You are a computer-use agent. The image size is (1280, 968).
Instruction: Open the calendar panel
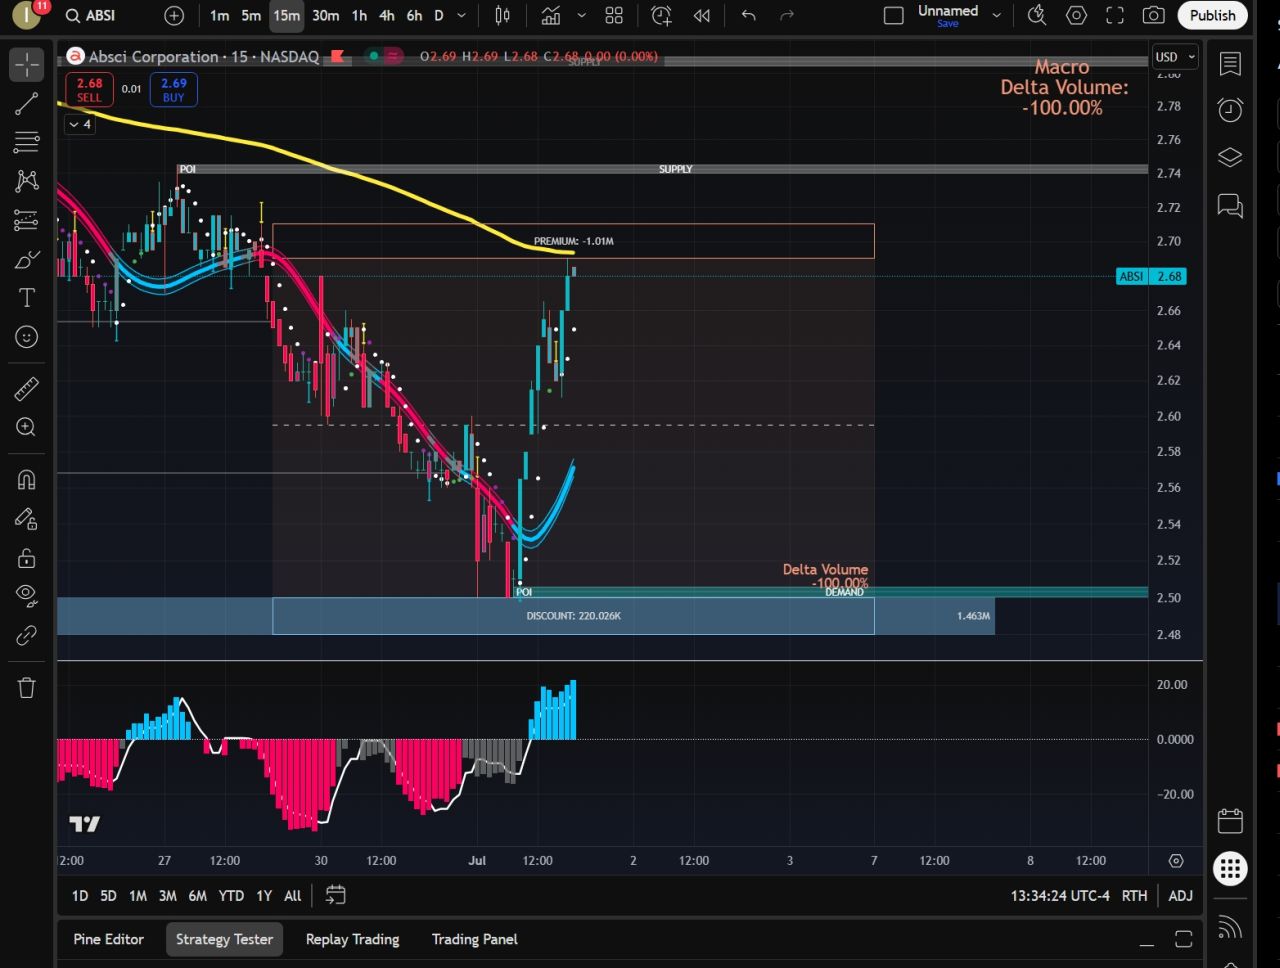coord(1230,821)
